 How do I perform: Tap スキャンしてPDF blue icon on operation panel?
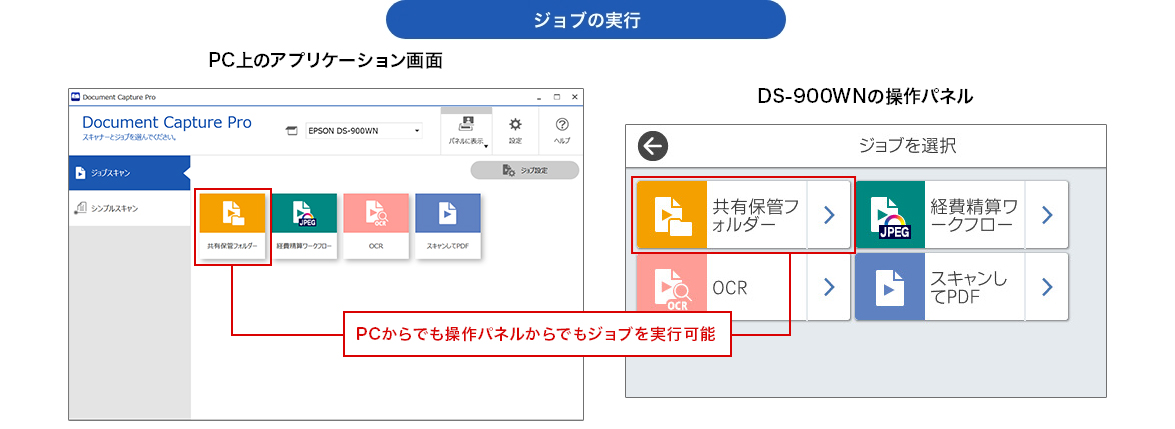click(x=890, y=286)
